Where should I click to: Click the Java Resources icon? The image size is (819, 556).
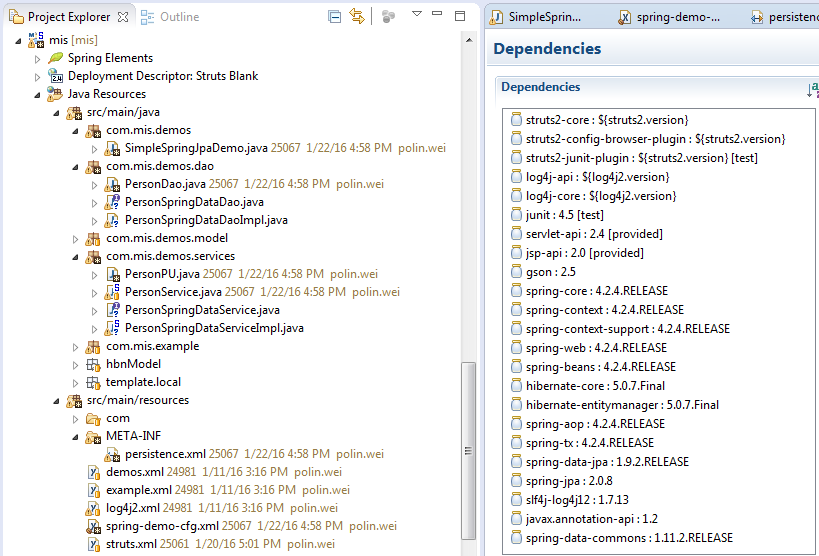click(54, 94)
